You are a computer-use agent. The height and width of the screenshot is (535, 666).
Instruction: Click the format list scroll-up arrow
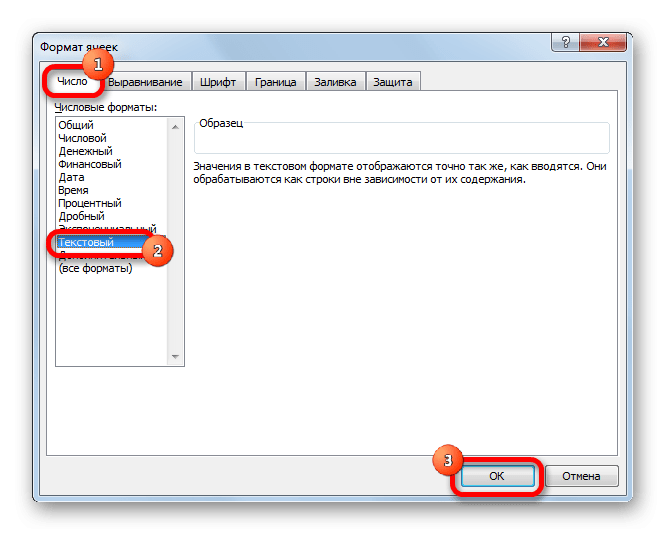coord(175,127)
